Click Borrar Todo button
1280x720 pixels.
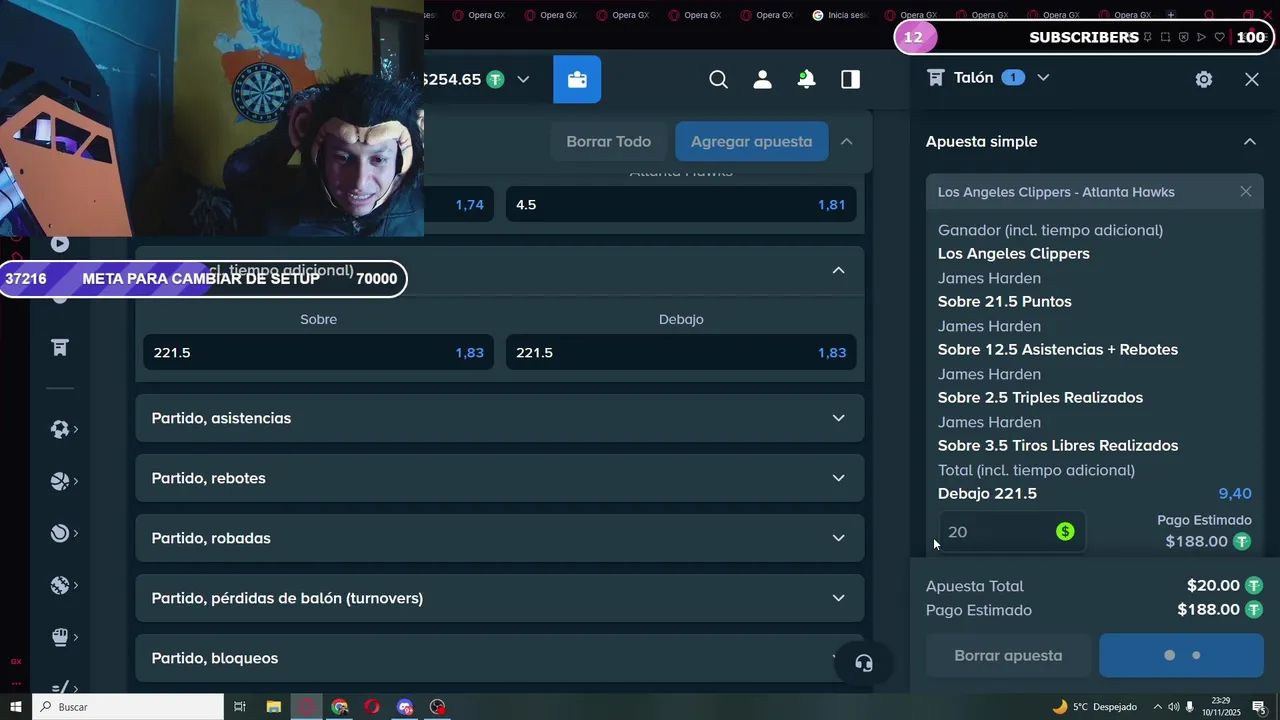pos(608,141)
